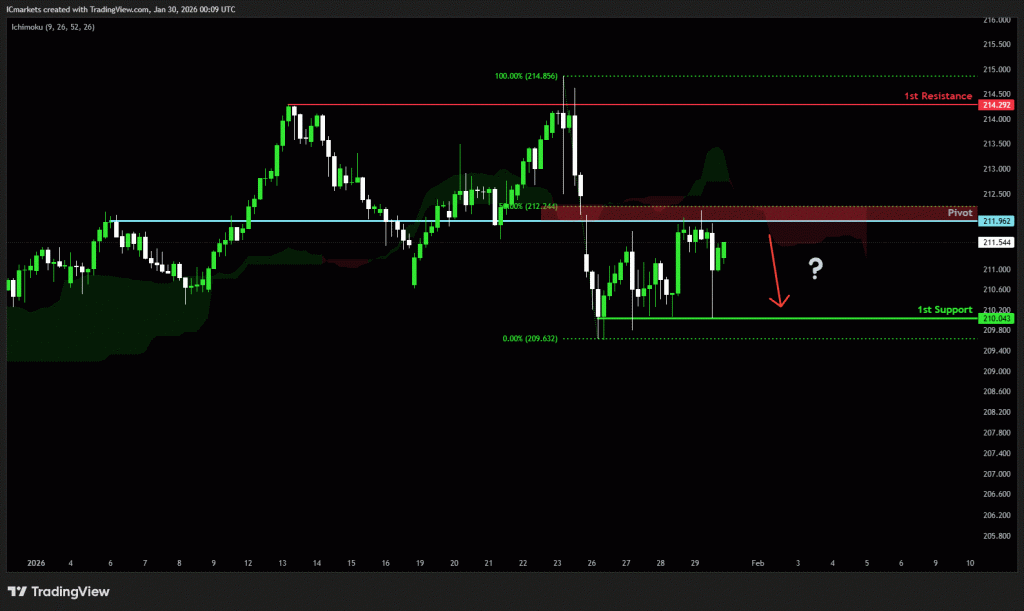Viewport: 1024px width, 611px height.
Task: Click the 26 date label on the time axis
Action: point(590,564)
